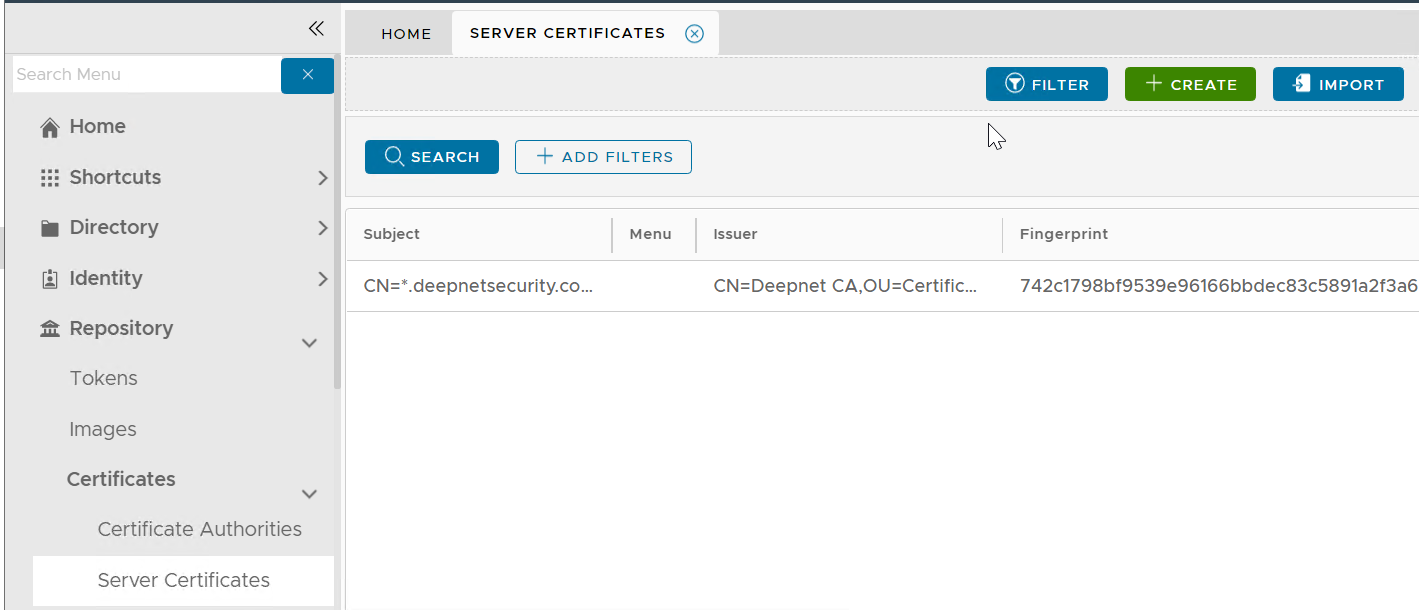Click the IMPORT button
The height and width of the screenshot is (610, 1419).
point(1338,85)
